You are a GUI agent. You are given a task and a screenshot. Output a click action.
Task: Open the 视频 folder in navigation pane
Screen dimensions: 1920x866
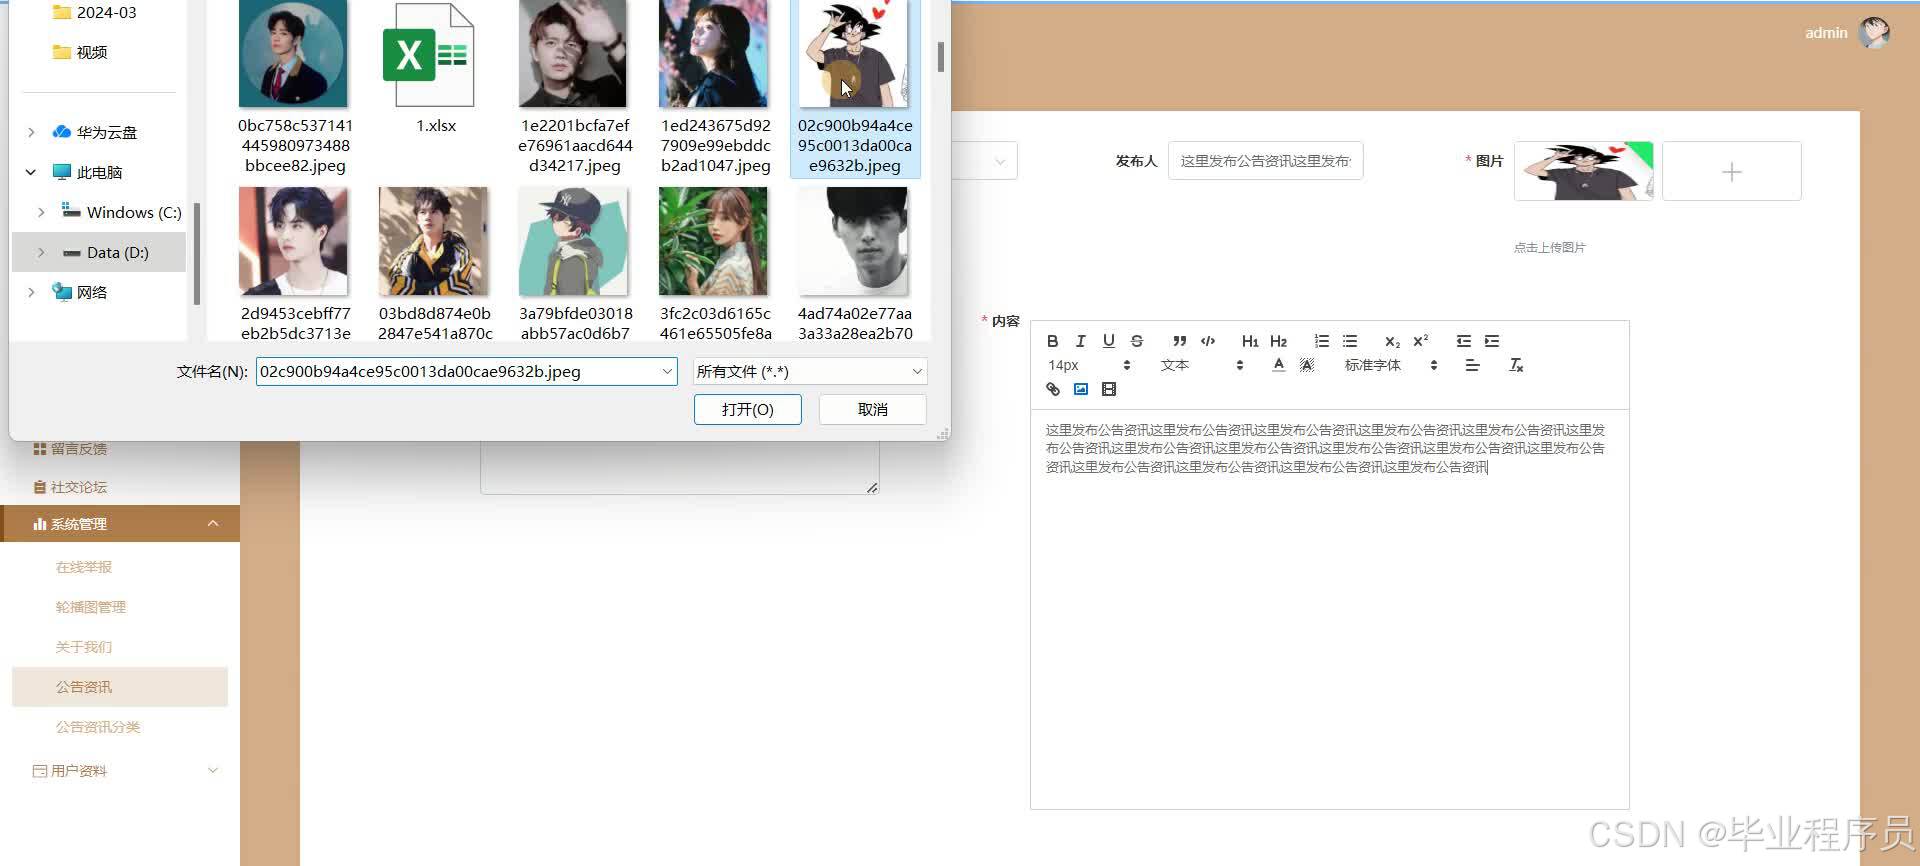(x=80, y=52)
